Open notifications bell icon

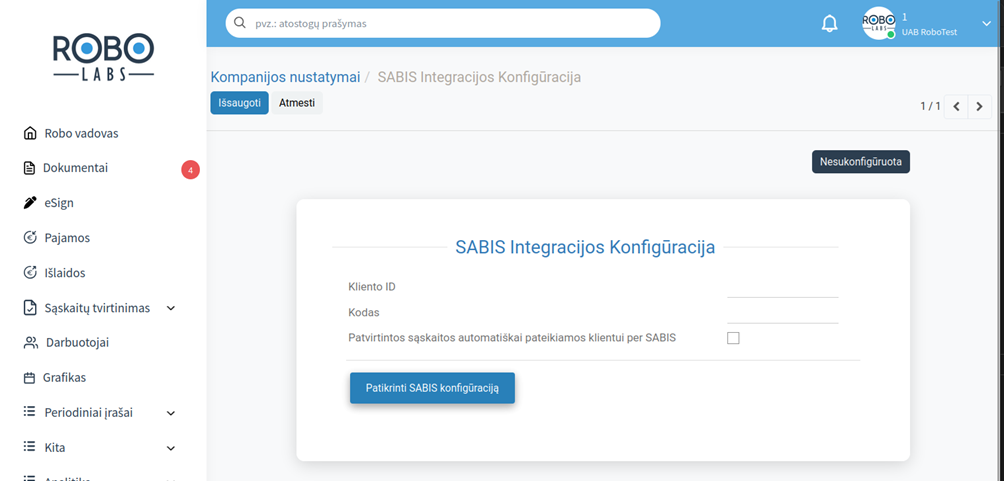click(x=829, y=24)
